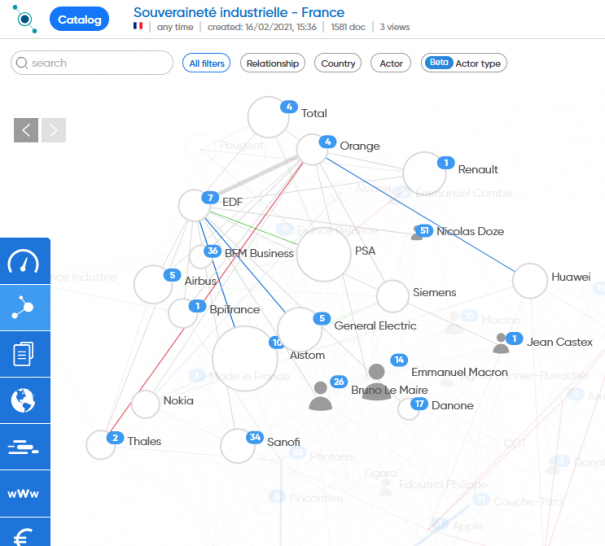This screenshot has width=605, height=546.
Task: Select the BFM Business node circle
Action: coord(201,257)
